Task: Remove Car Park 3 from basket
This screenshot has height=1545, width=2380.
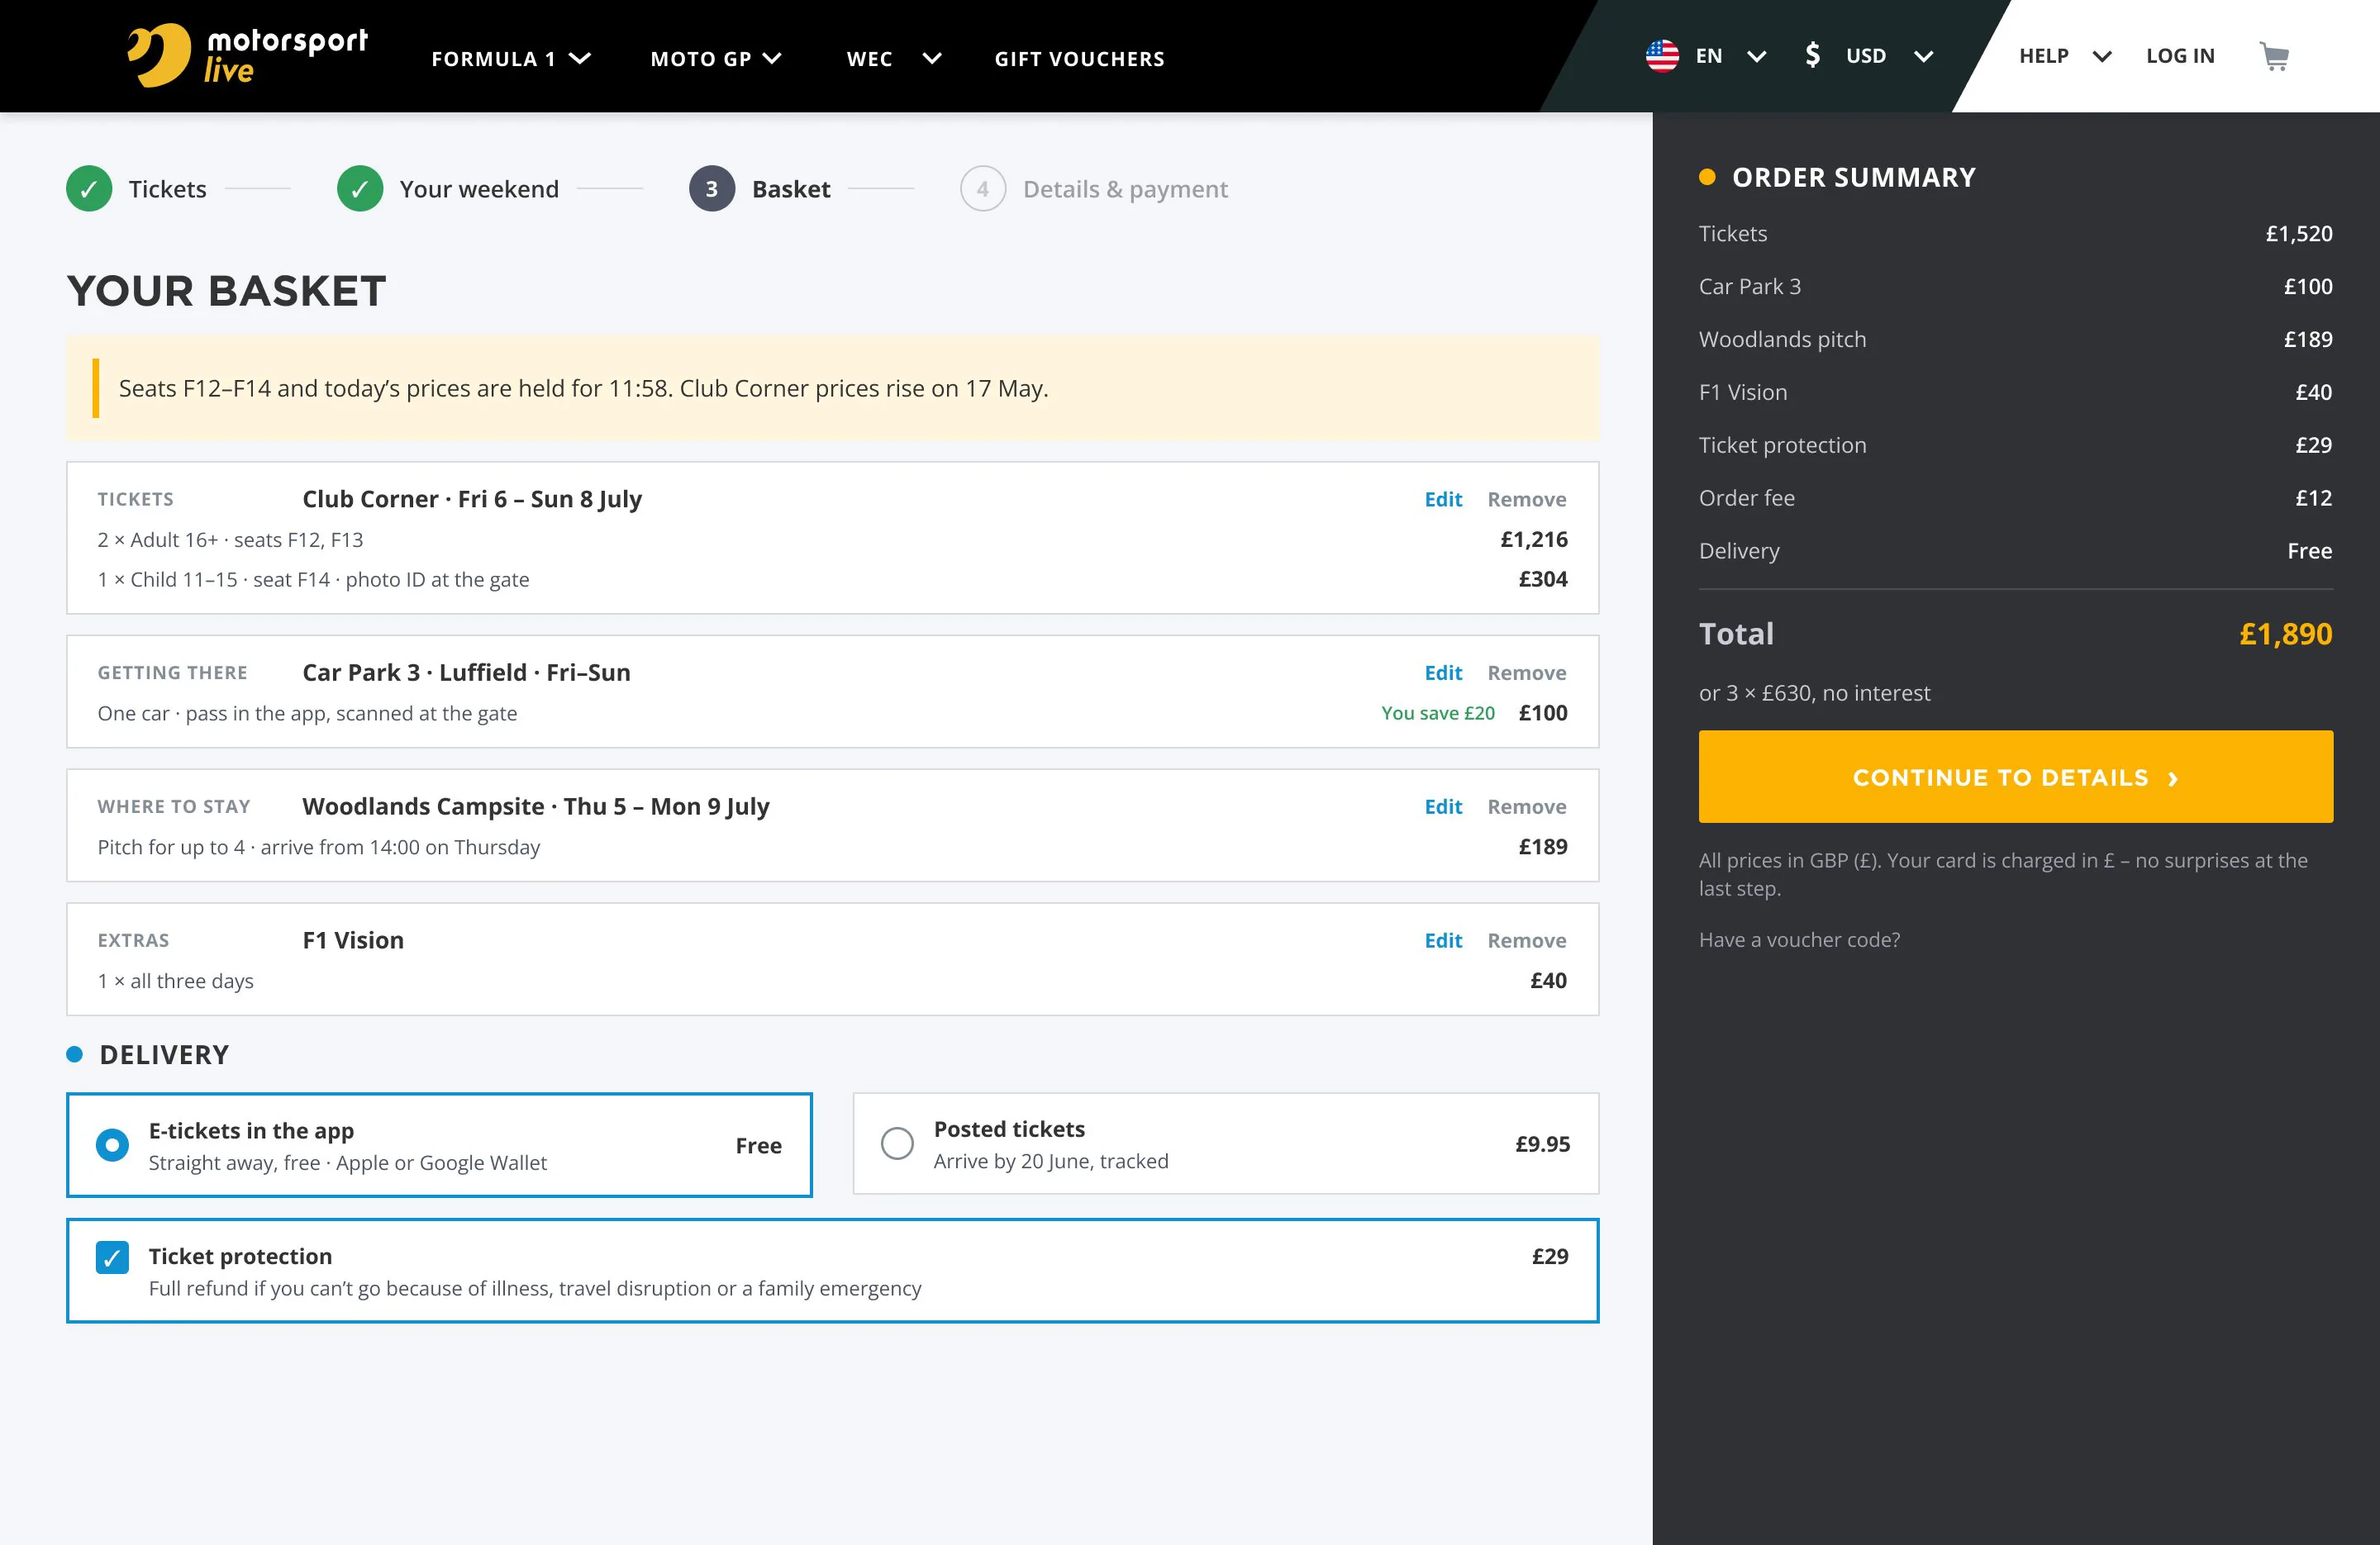Action: (1526, 673)
